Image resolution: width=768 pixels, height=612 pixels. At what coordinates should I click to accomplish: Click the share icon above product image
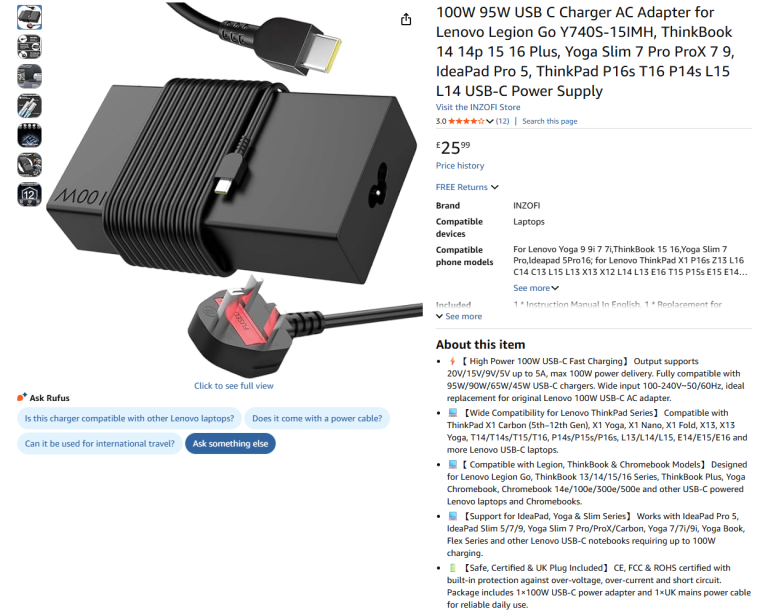point(406,20)
